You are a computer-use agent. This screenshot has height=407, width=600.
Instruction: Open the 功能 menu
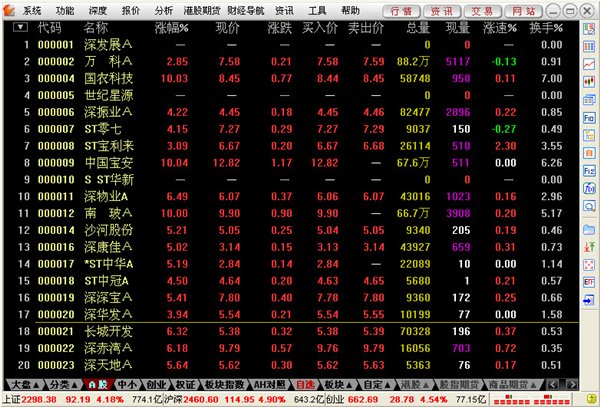click(x=65, y=11)
